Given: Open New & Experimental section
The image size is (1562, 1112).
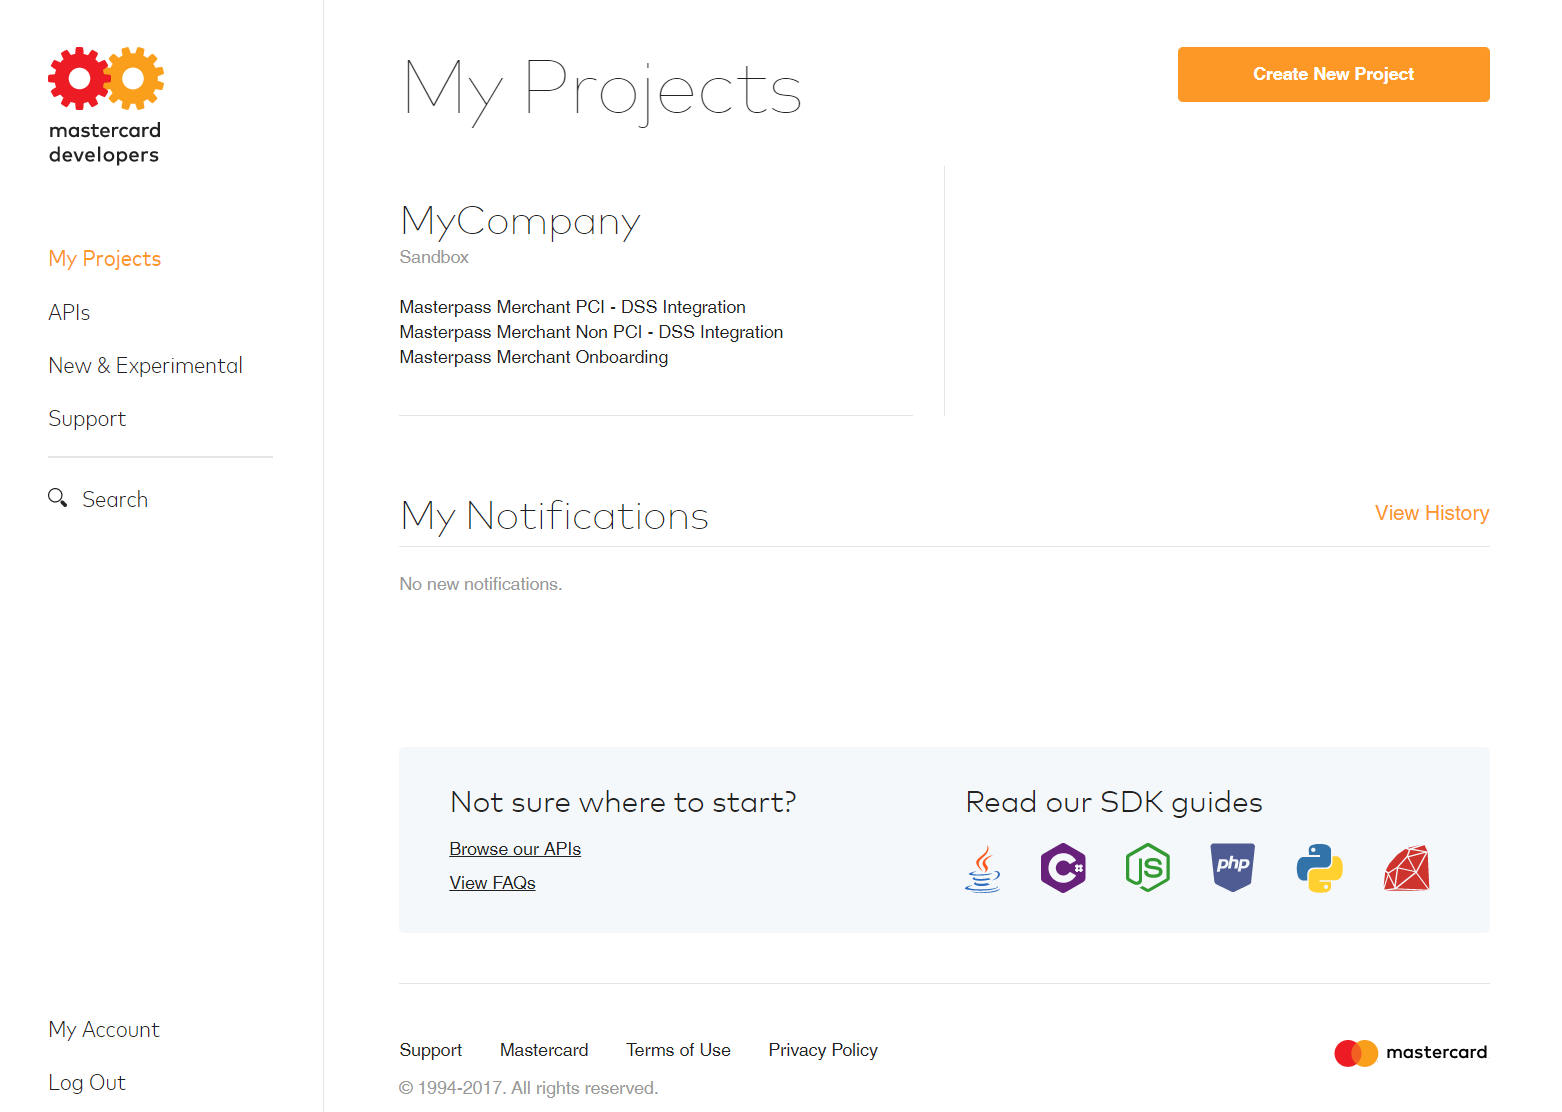Looking at the screenshot, I should click(145, 366).
